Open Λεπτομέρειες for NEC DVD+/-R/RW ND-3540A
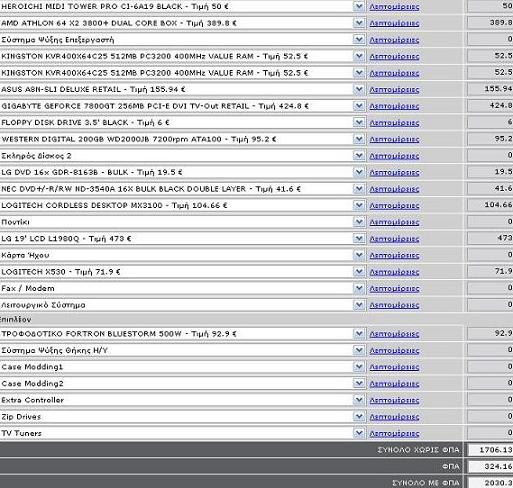 coord(394,189)
